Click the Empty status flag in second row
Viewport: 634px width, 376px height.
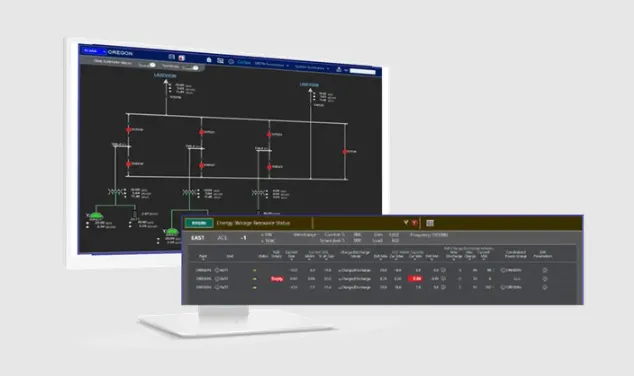click(277, 279)
